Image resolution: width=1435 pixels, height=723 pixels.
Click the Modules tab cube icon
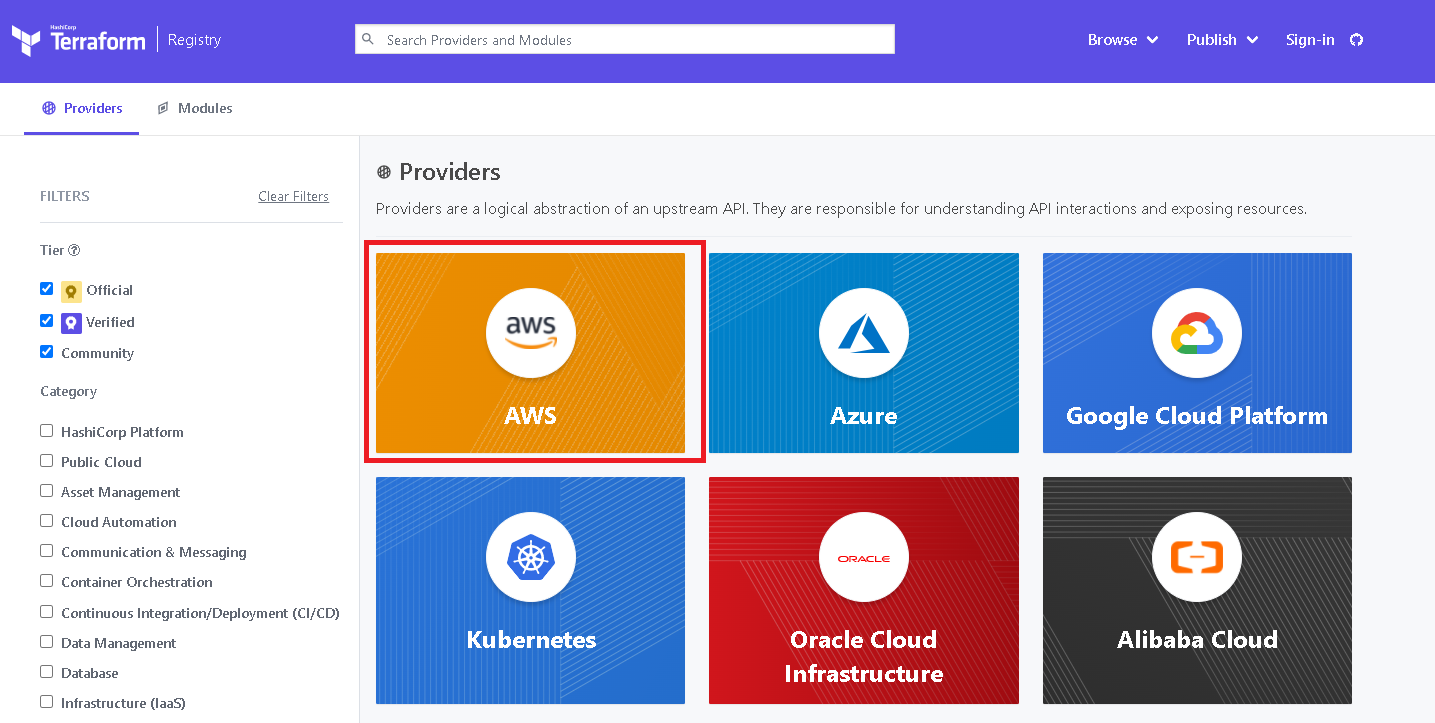tap(163, 108)
